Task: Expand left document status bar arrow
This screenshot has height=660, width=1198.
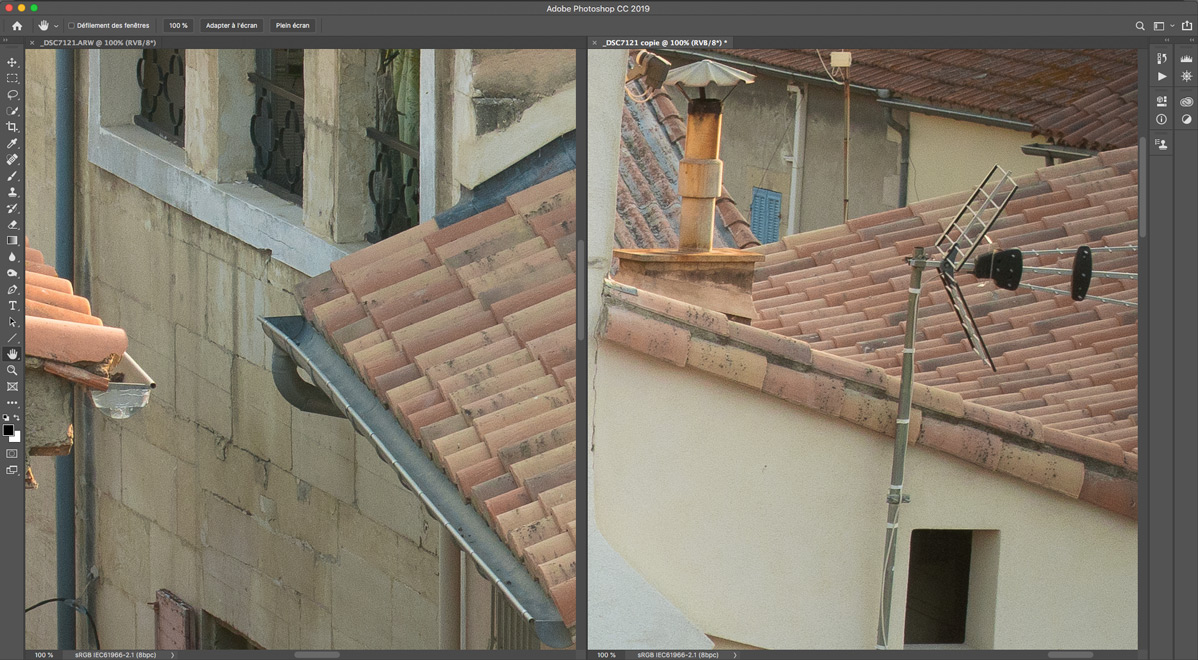Action: click(172, 655)
